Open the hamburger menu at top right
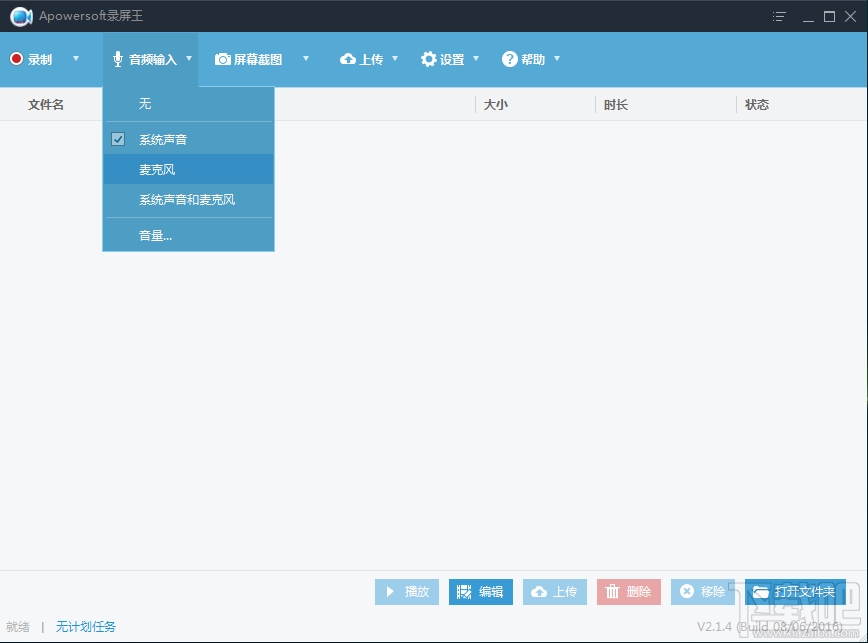The height and width of the screenshot is (643, 868). pyautogui.click(x=779, y=17)
